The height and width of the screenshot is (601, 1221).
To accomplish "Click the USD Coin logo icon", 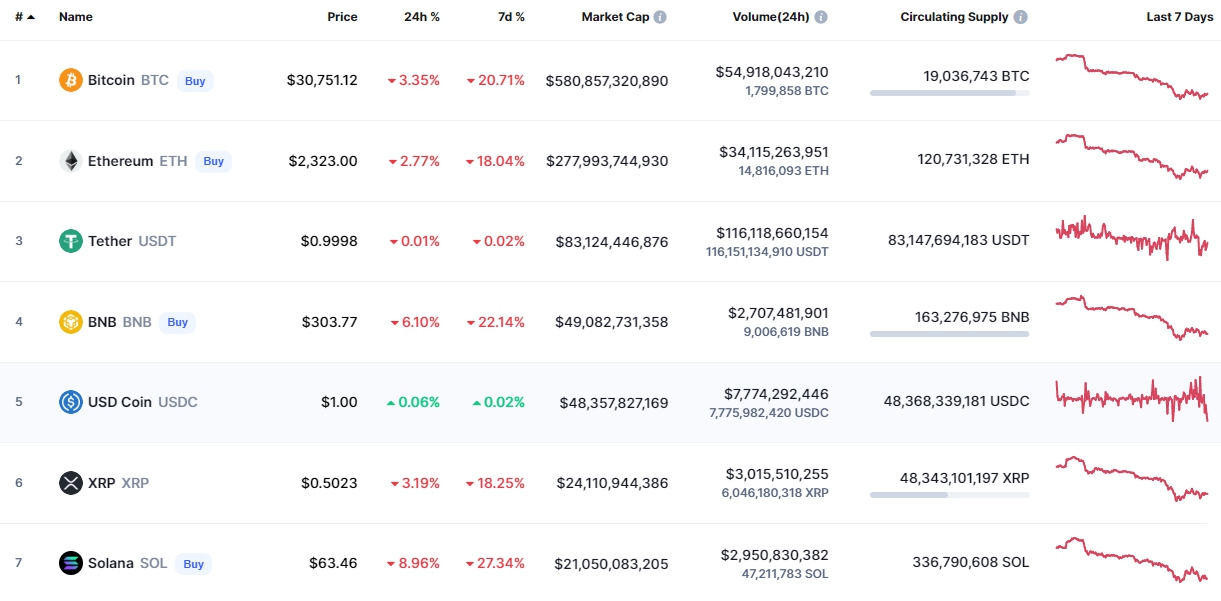I will (71, 402).
